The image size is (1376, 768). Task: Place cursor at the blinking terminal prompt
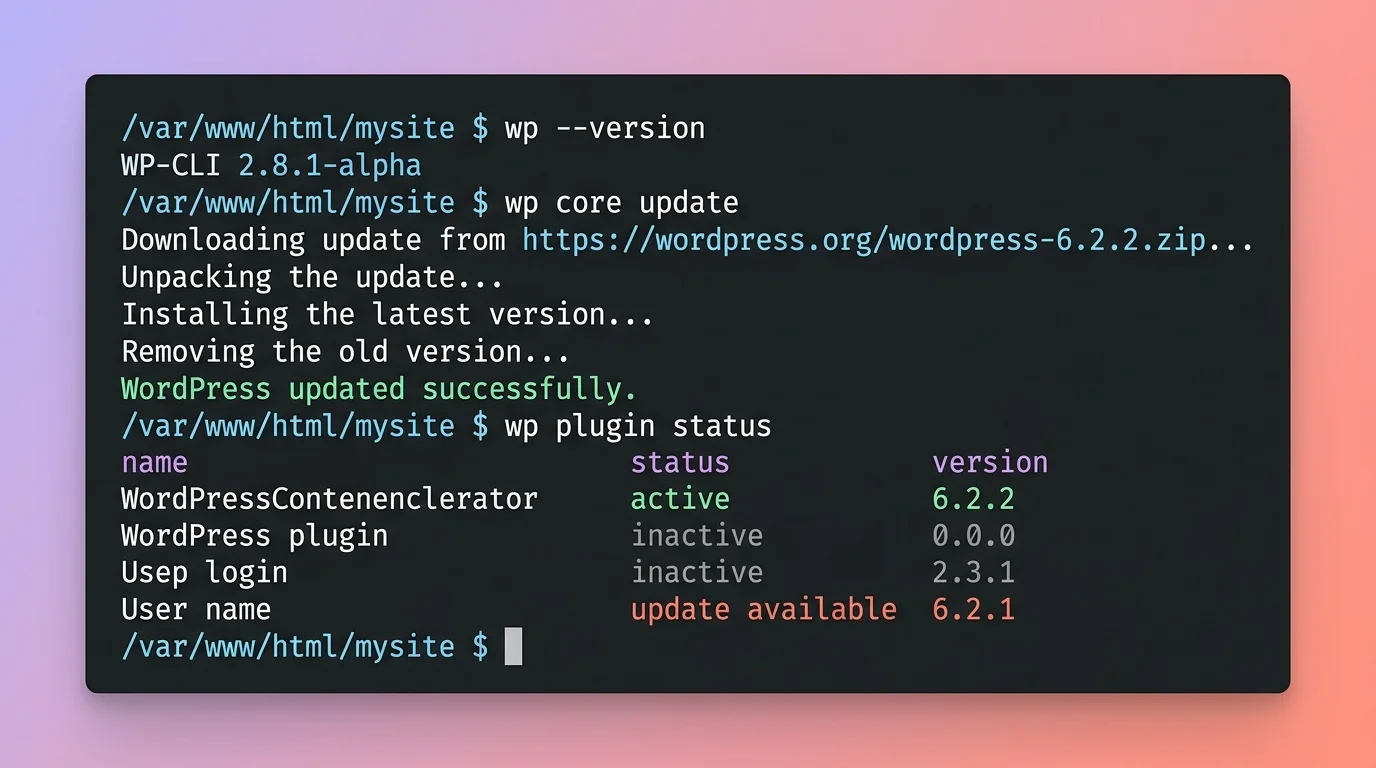click(x=511, y=646)
